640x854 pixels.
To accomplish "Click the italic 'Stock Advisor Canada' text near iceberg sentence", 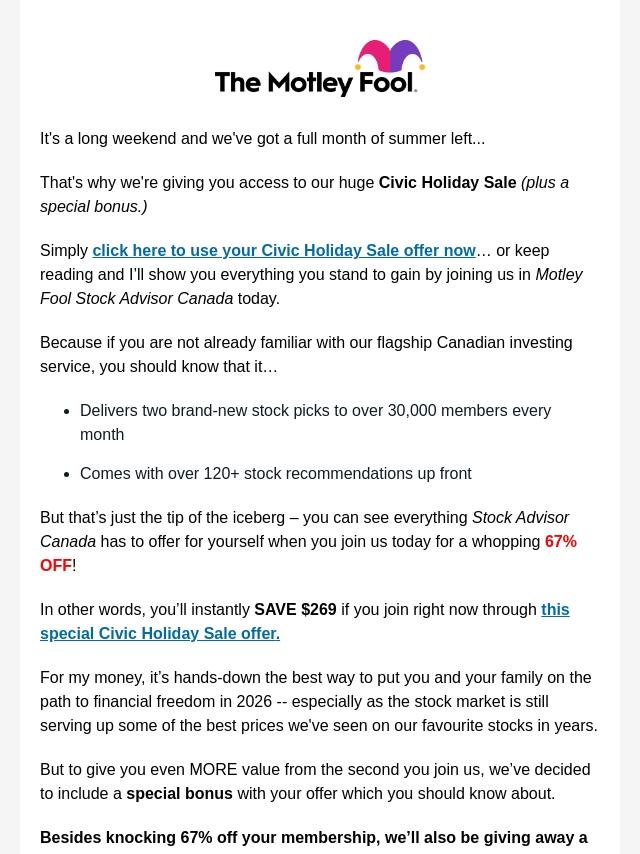I will pyautogui.click(x=304, y=529).
